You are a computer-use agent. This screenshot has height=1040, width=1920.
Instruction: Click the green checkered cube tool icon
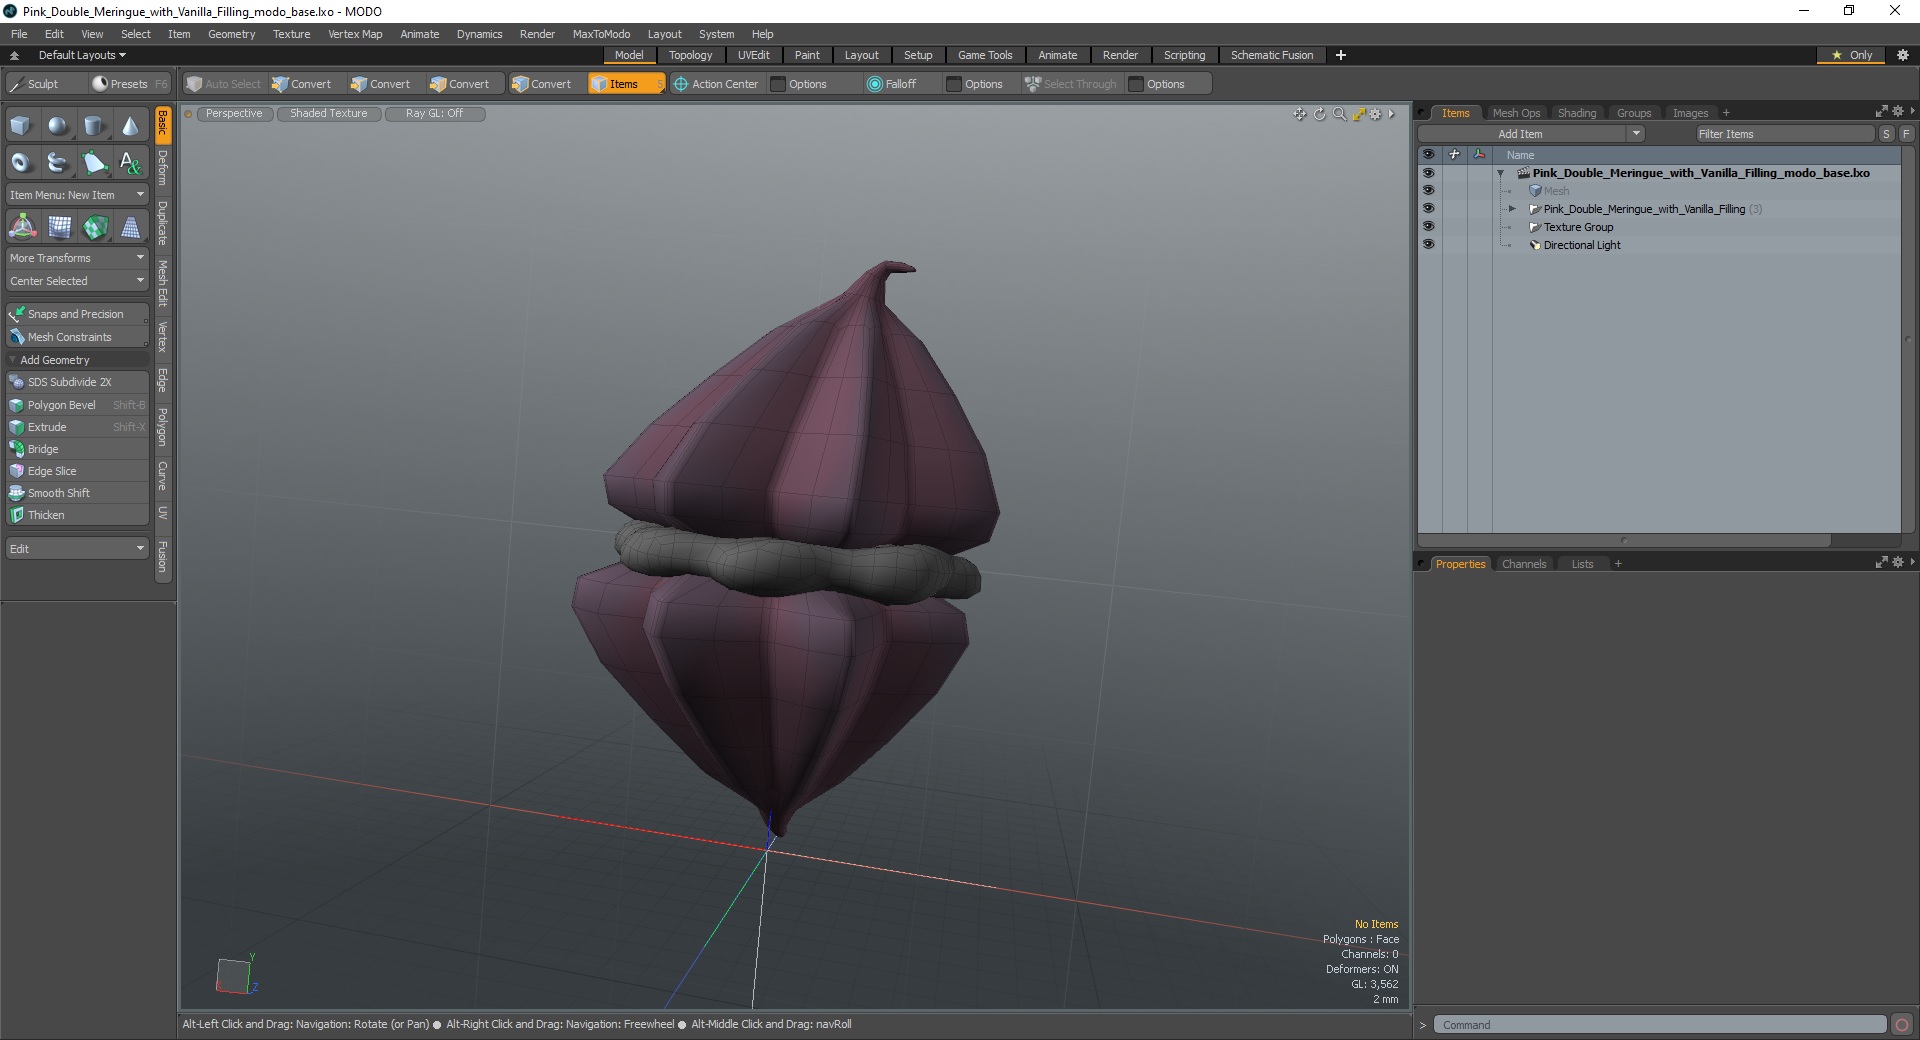[x=95, y=228]
